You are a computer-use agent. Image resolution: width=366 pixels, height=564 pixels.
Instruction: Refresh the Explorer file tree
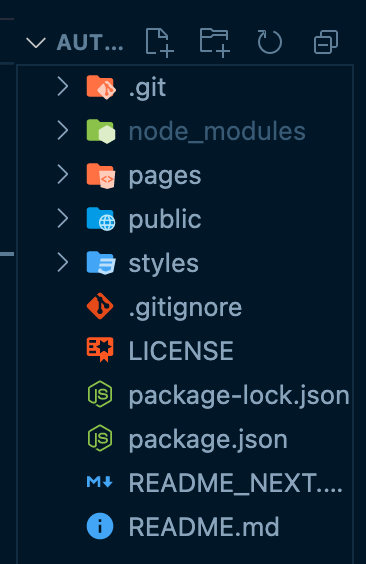(270, 42)
